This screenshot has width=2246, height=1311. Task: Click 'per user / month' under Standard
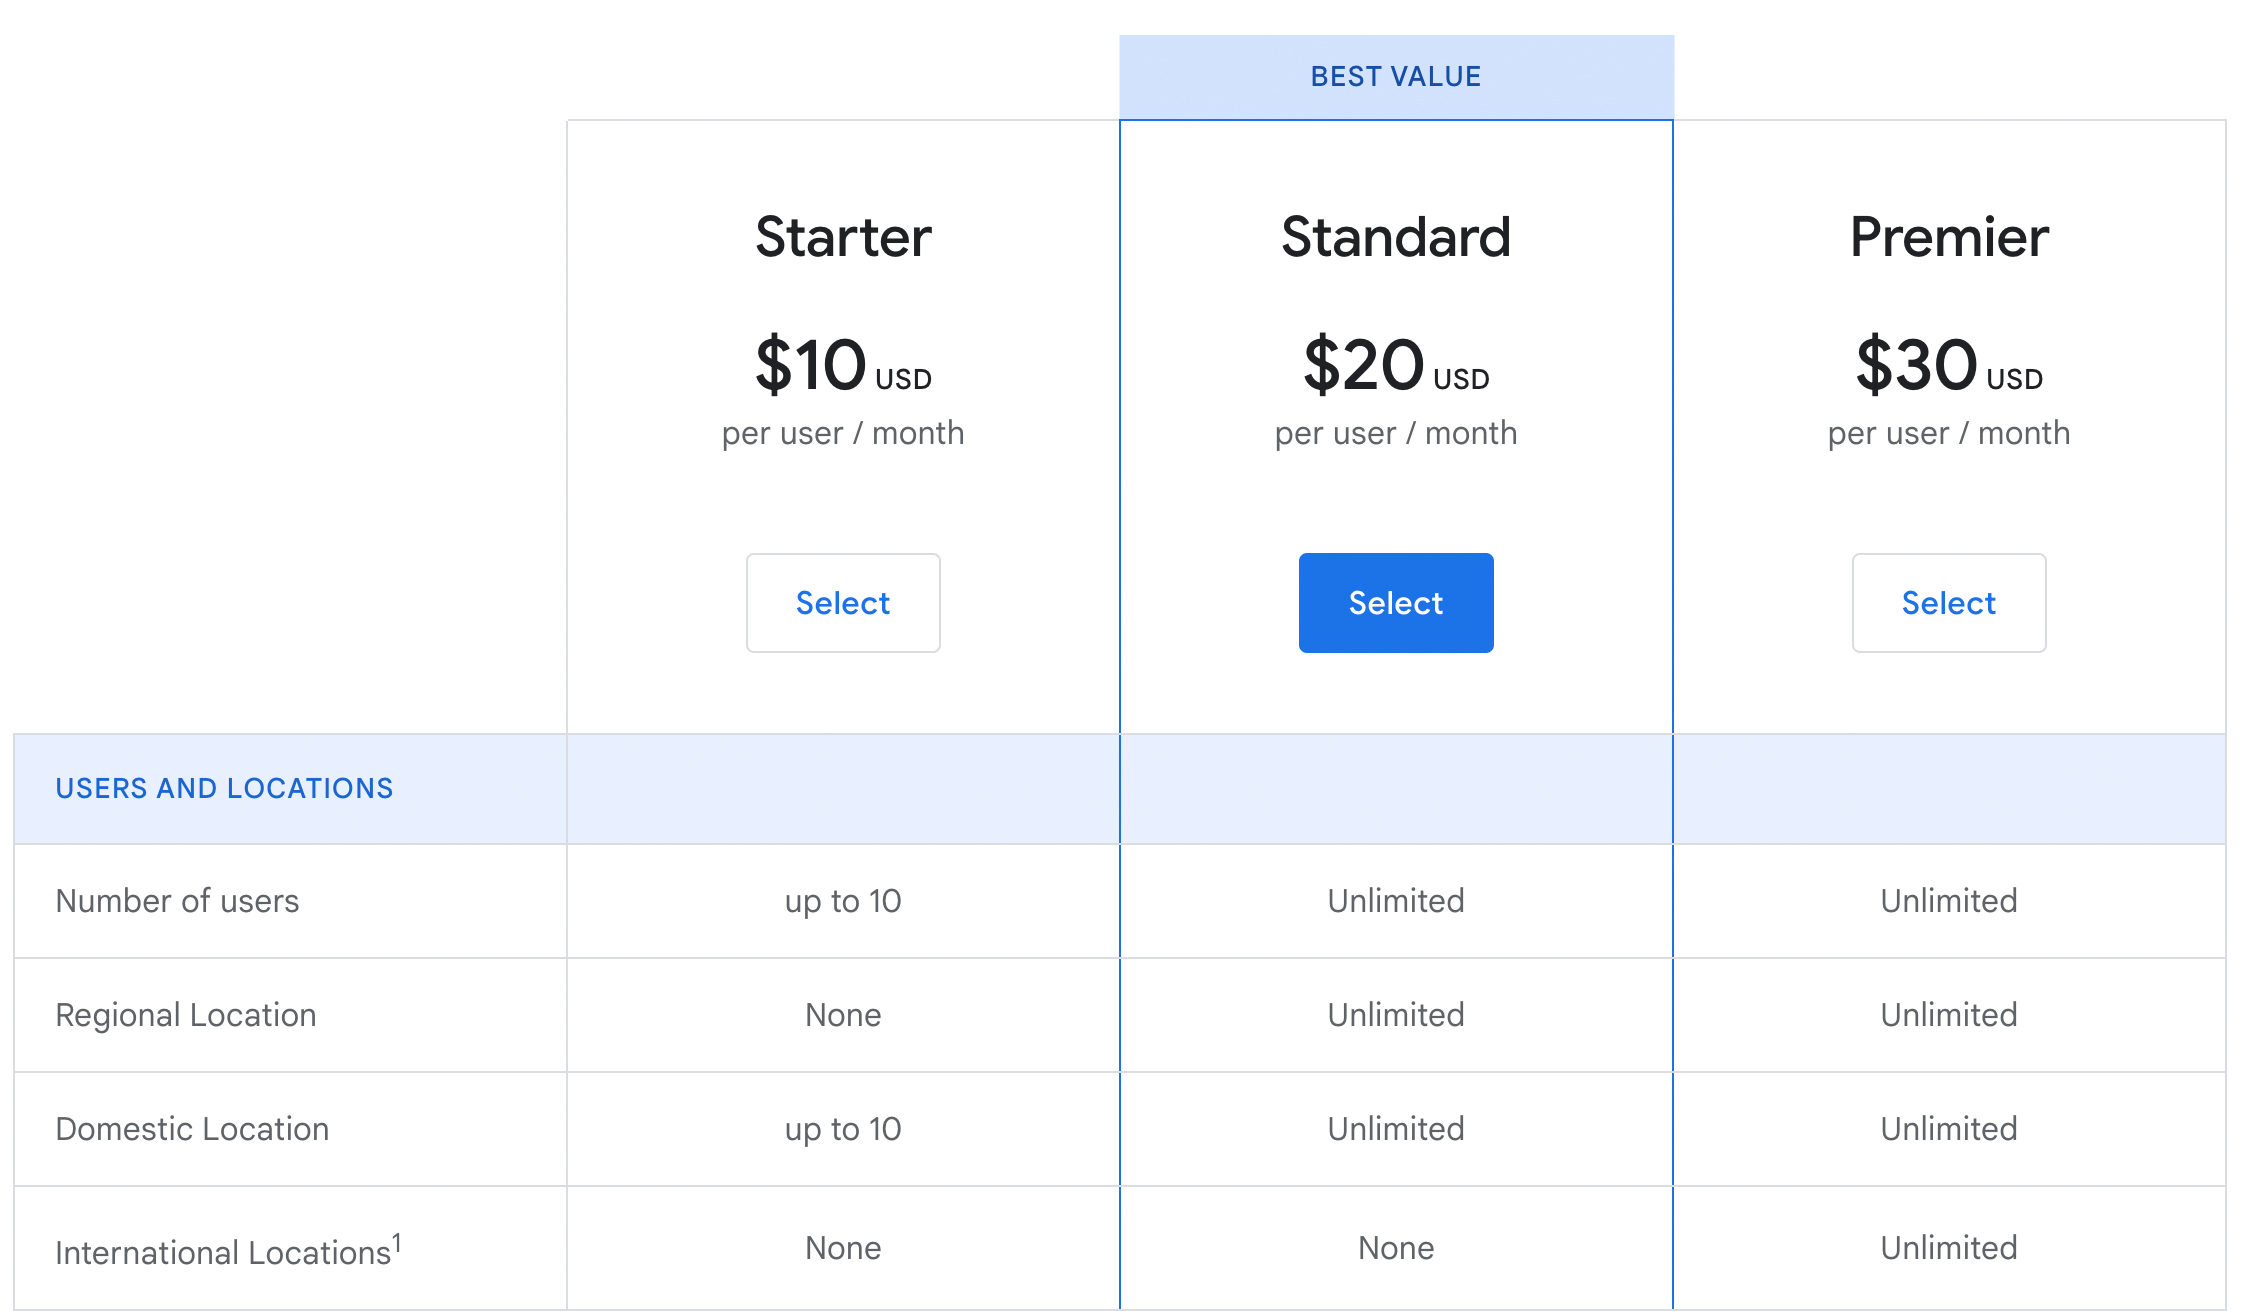(x=1396, y=434)
